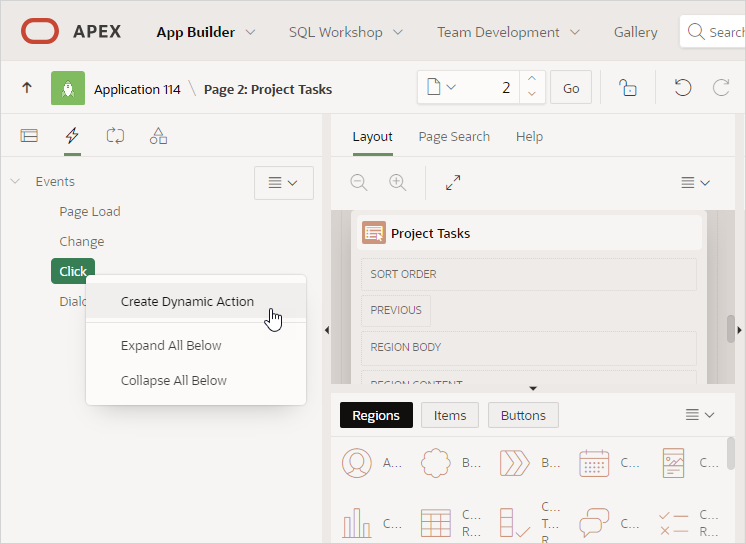The image size is (746, 544).
Task: Collapse right pane with splitter arrow
Action: [739, 330]
